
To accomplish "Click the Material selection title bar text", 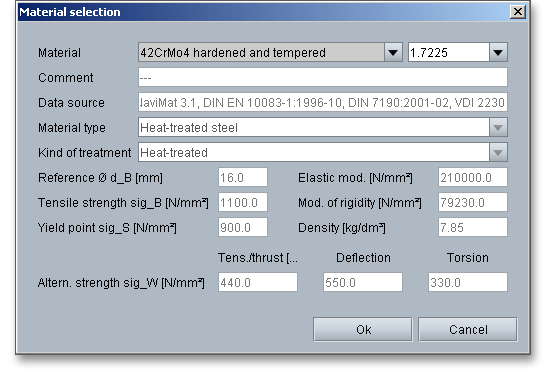I will click(70, 12).
